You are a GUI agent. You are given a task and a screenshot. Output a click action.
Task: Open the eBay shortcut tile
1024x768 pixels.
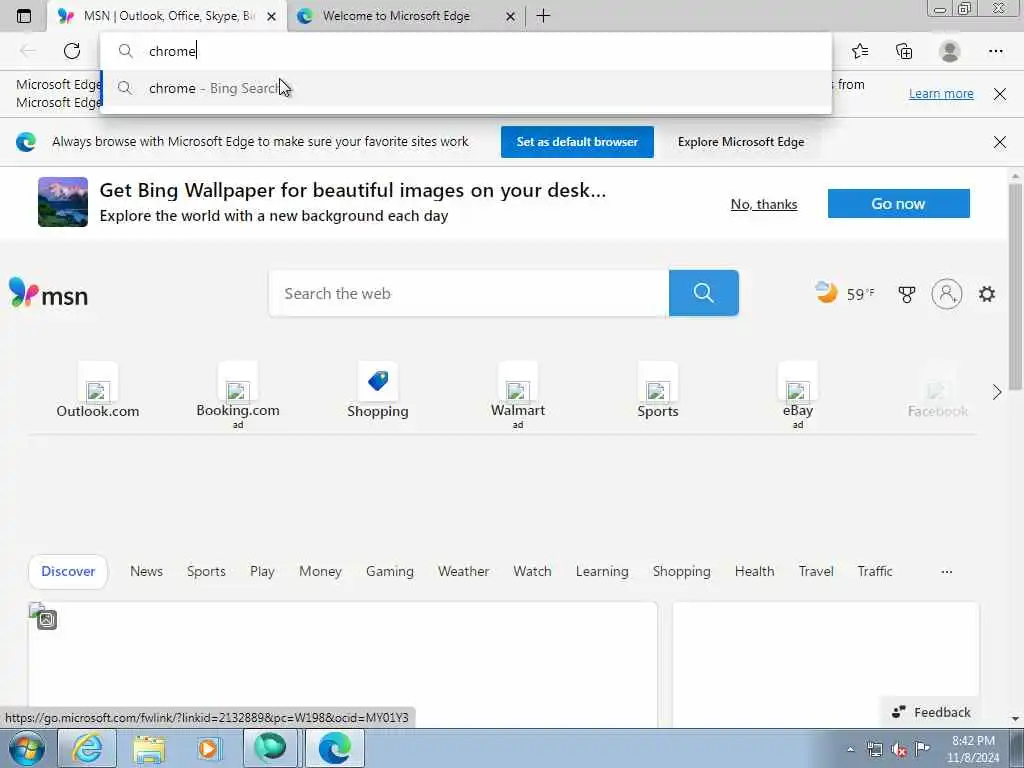pos(797,394)
